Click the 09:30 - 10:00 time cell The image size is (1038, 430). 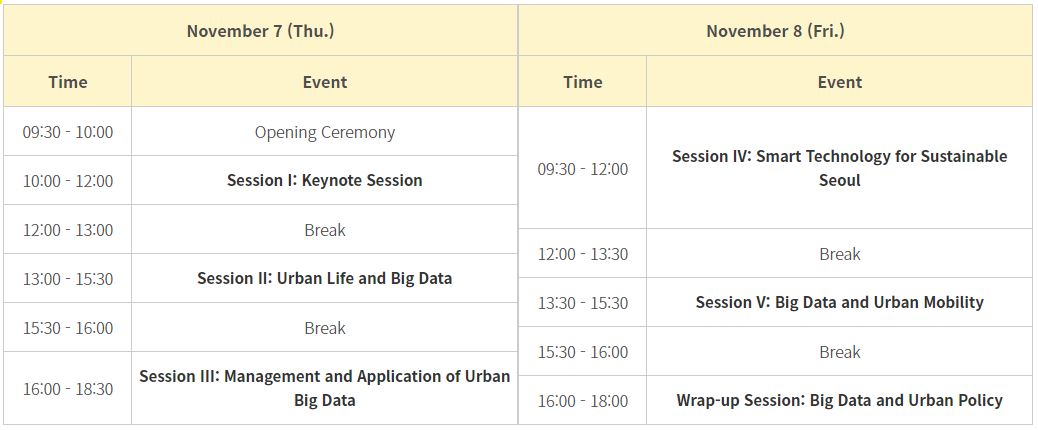(68, 132)
